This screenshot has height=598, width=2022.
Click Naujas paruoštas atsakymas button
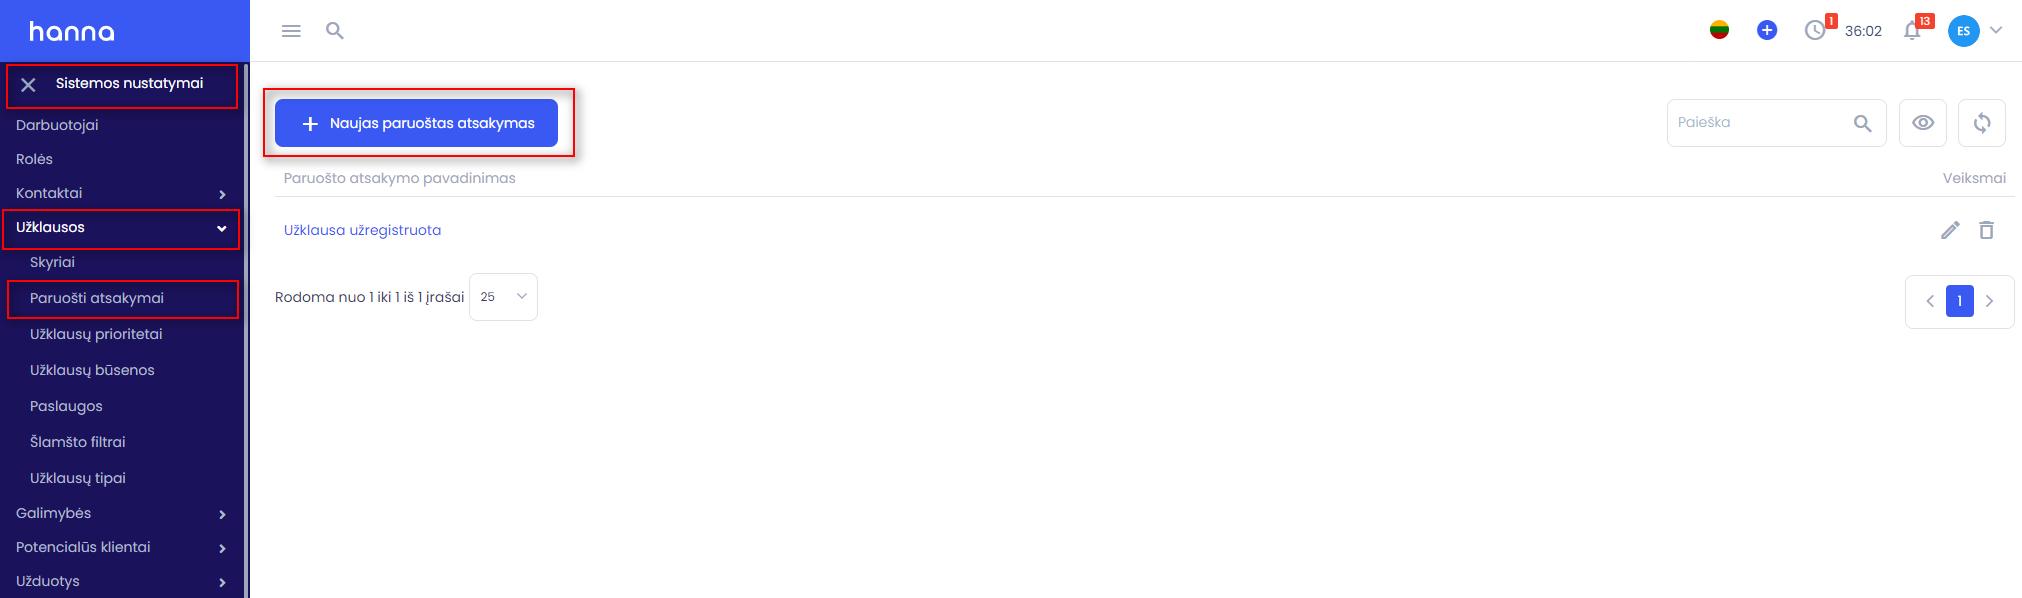[416, 123]
